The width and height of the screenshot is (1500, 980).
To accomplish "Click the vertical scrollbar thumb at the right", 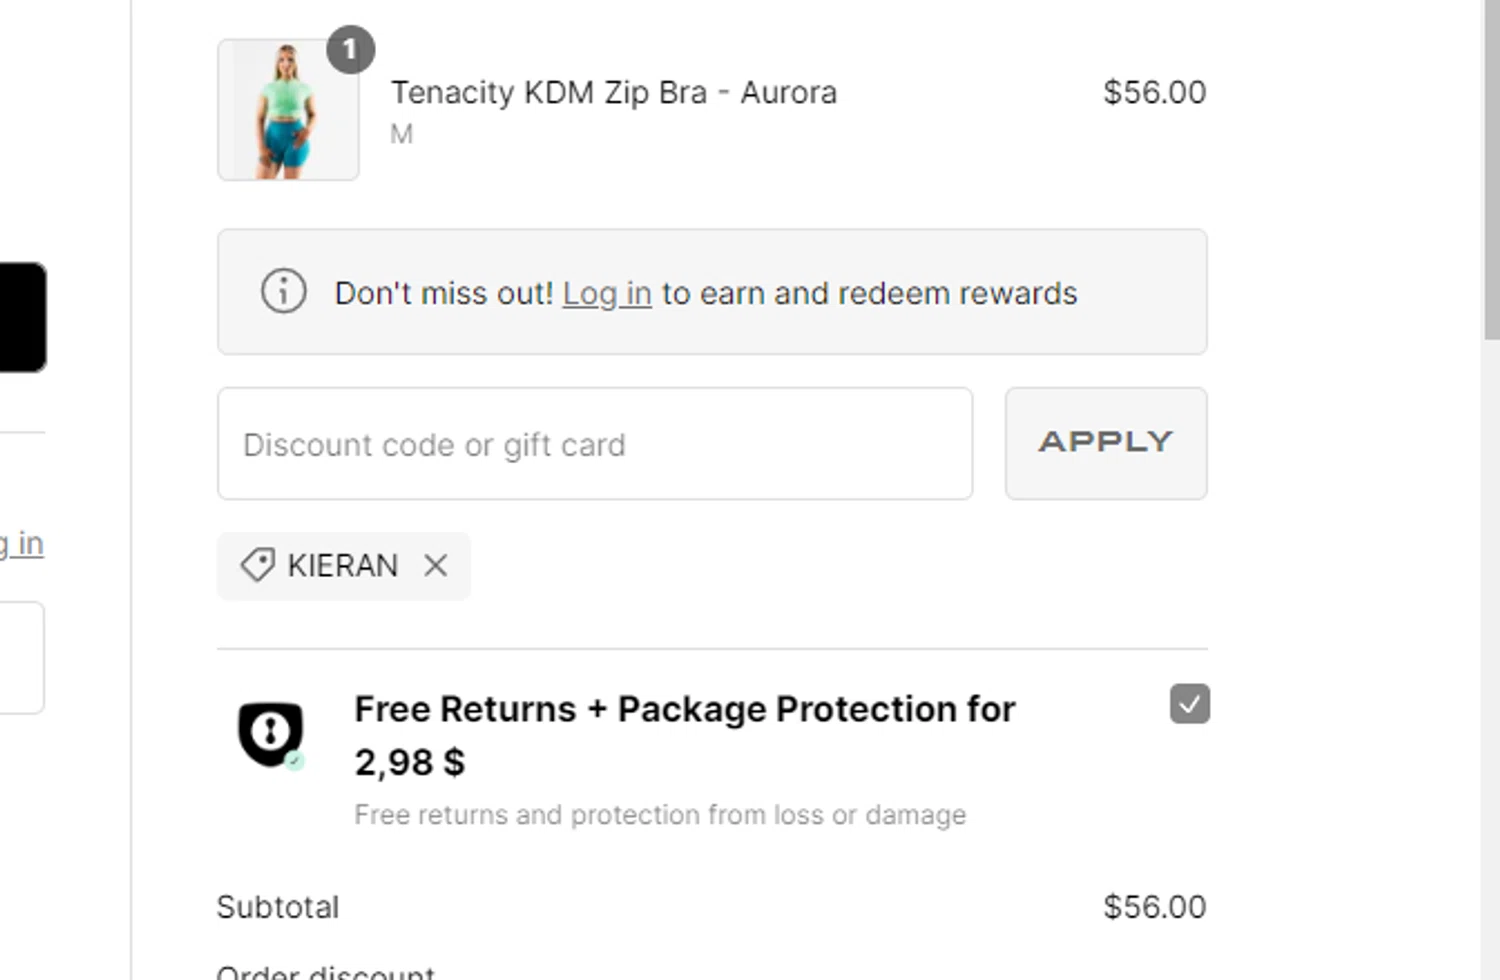I will click(x=1491, y=170).
